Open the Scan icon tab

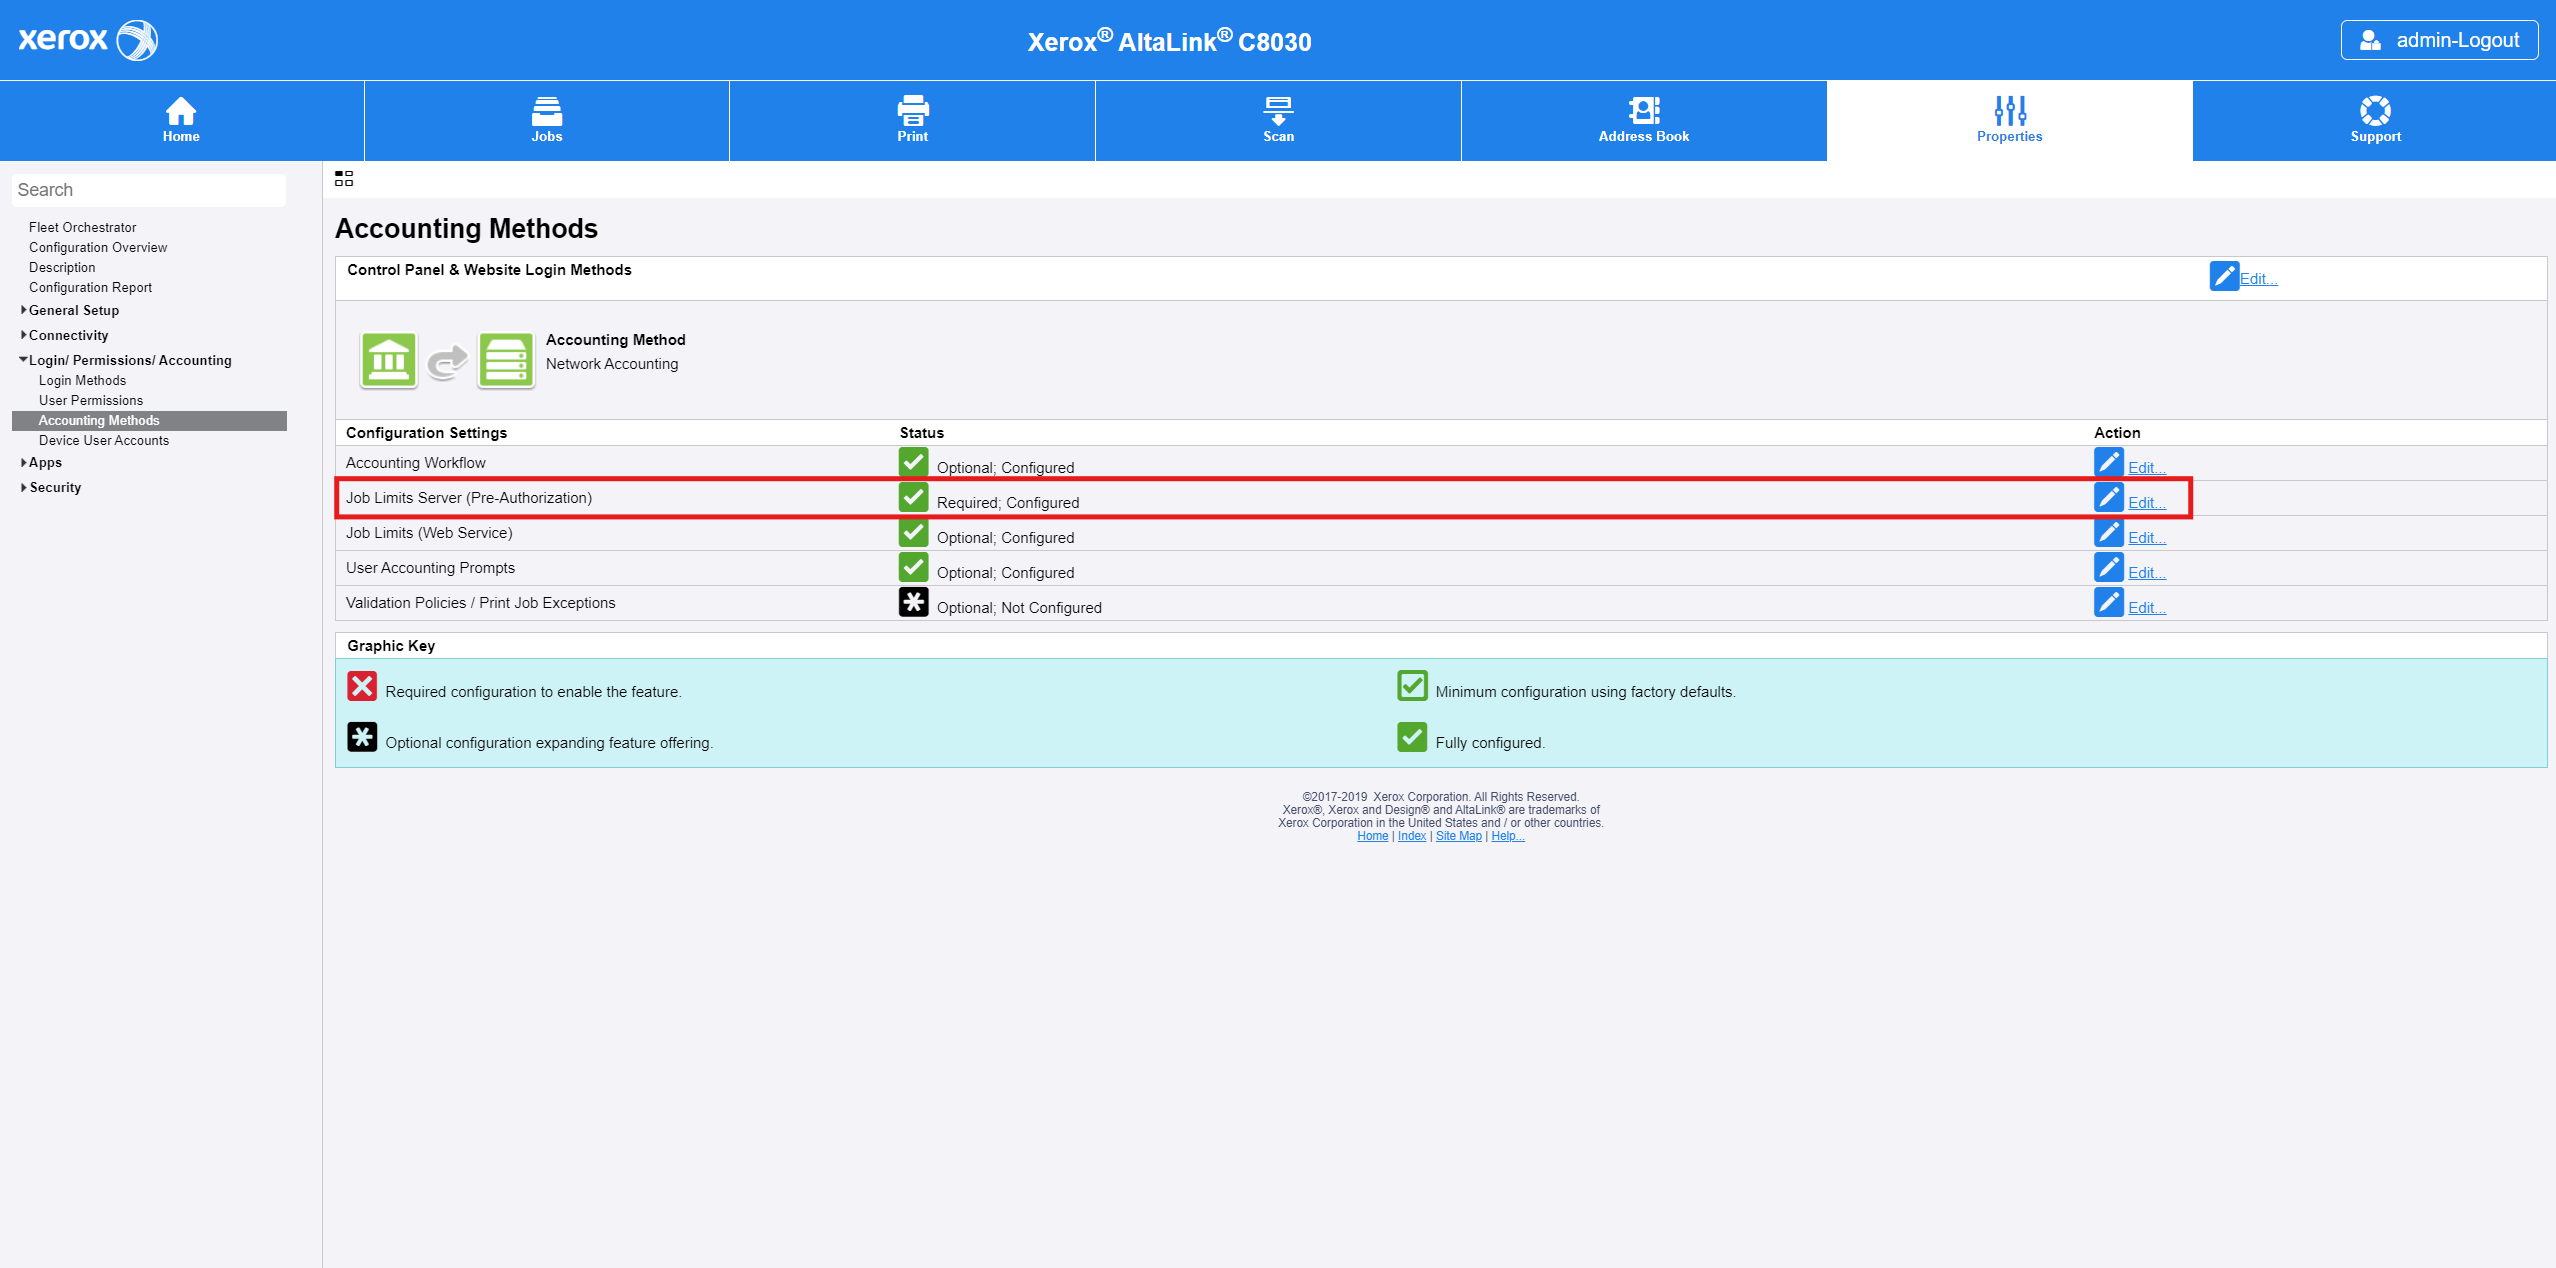[1278, 110]
